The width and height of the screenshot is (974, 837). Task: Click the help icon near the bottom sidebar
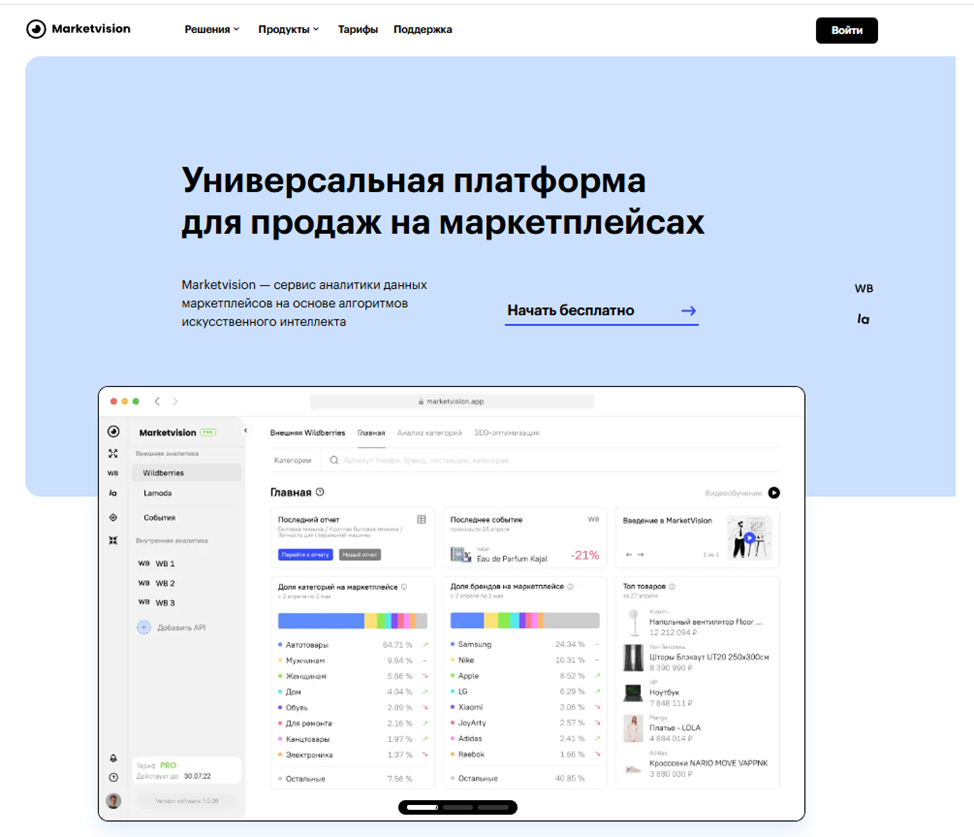[x=113, y=775]
